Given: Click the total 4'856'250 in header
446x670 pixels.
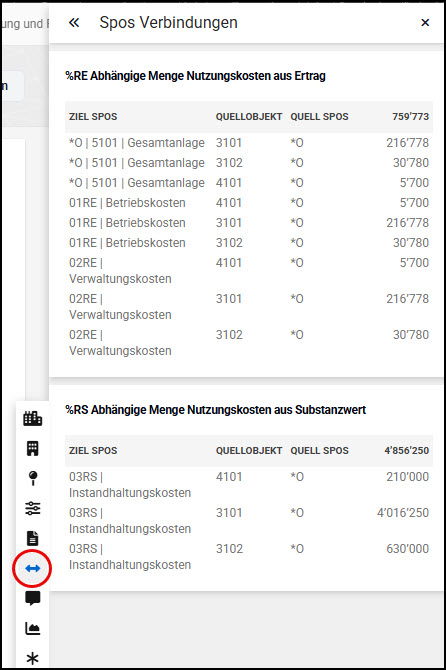Looking at the screenshot, I should 407,451.
